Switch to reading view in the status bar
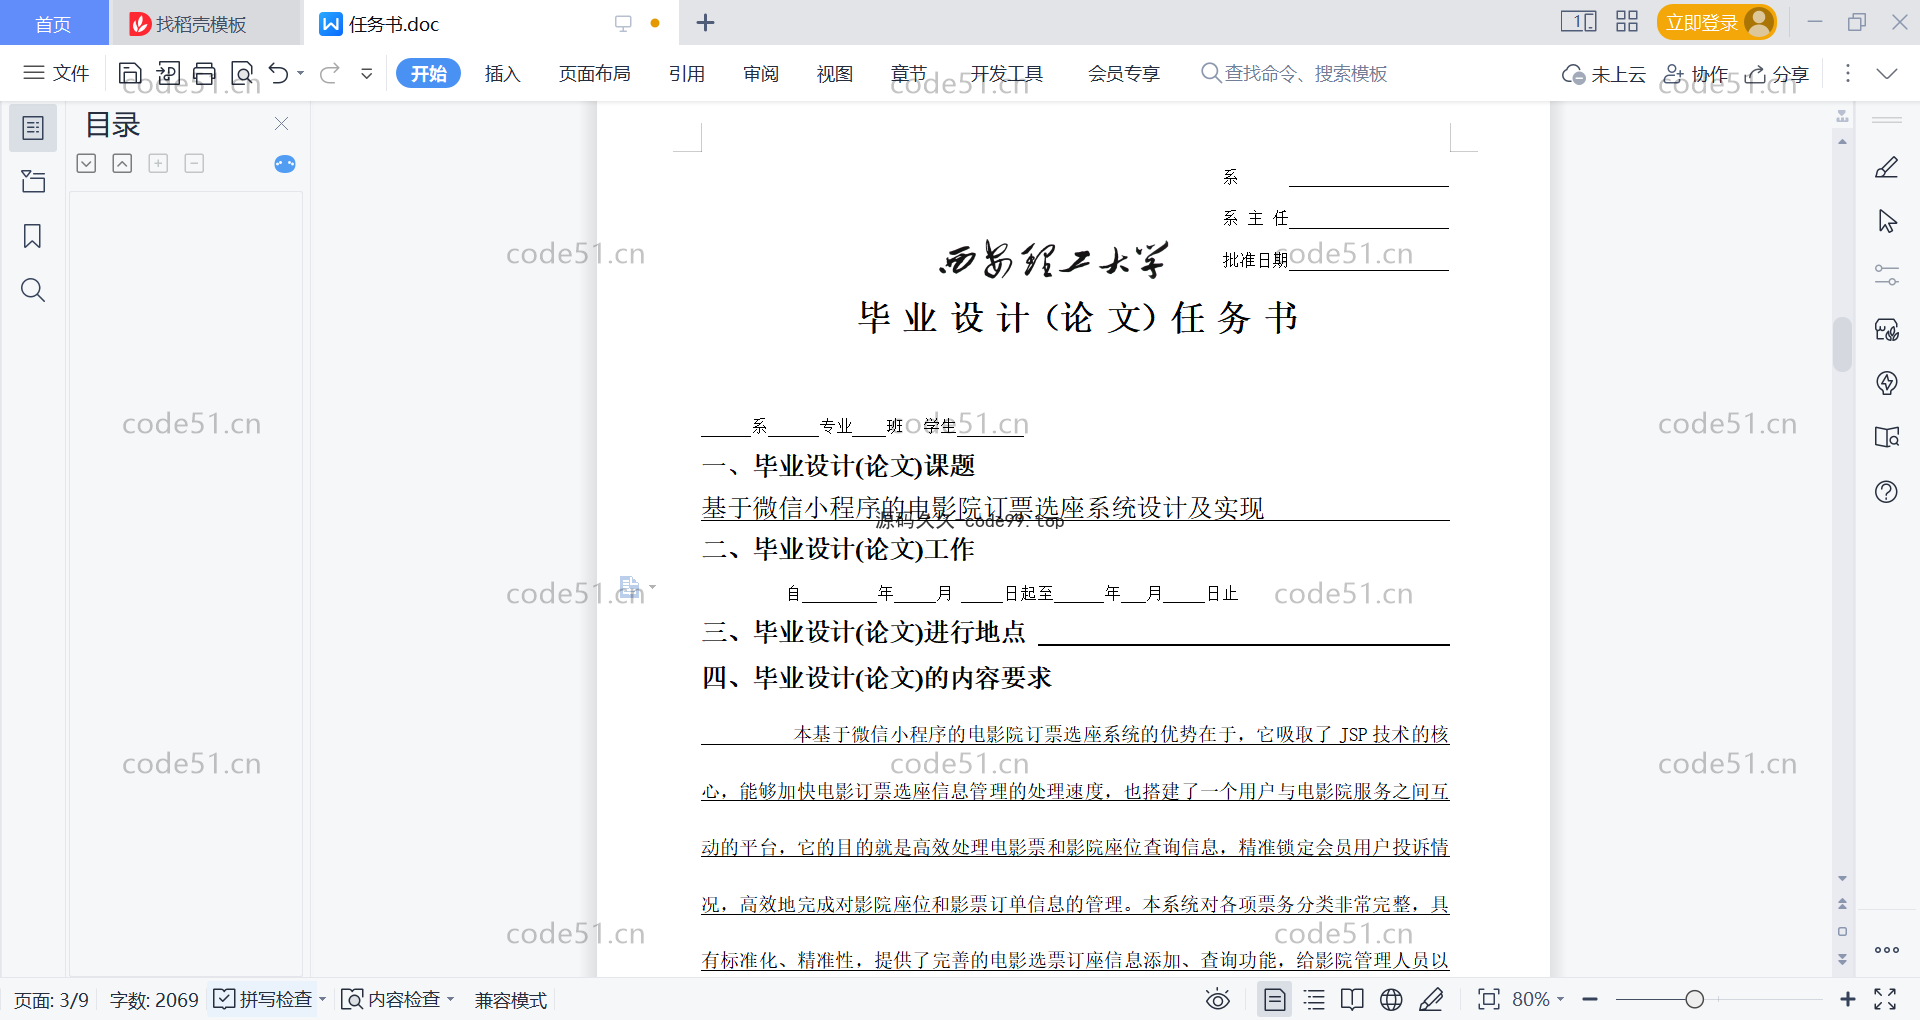 1352,999
